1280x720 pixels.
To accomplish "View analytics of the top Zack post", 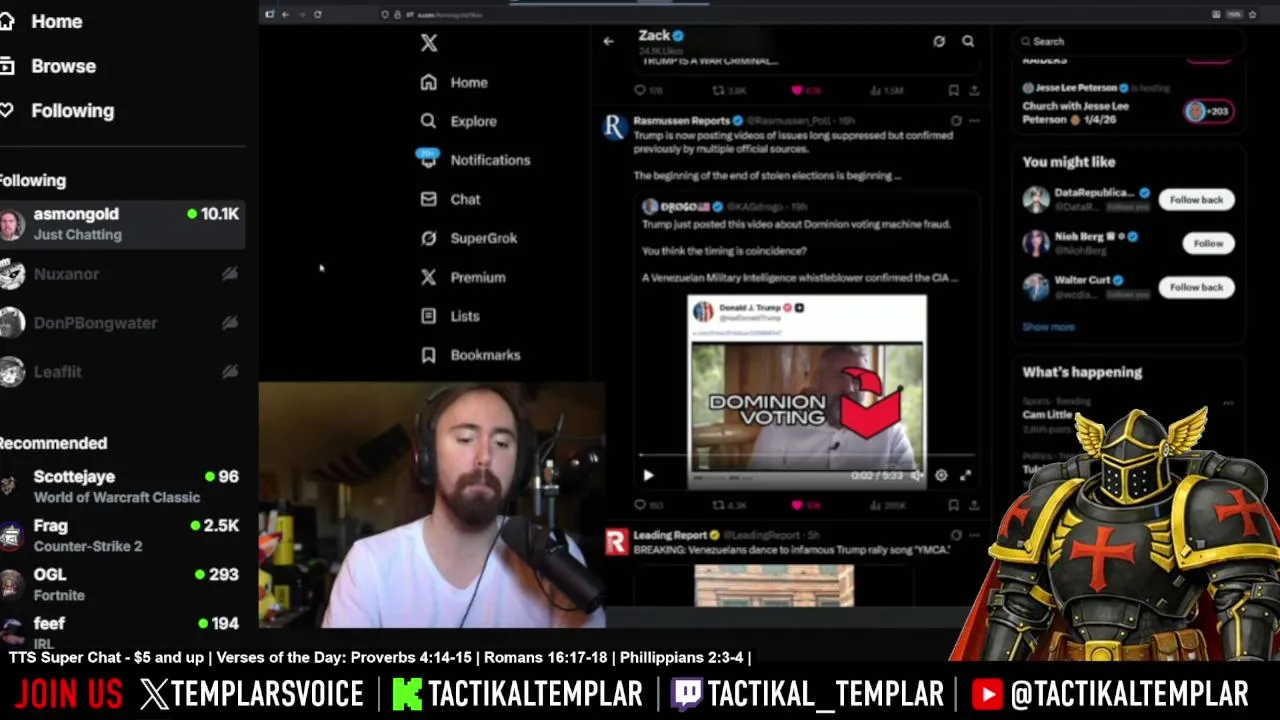I will pyautogui.click(x=875, y=90).
